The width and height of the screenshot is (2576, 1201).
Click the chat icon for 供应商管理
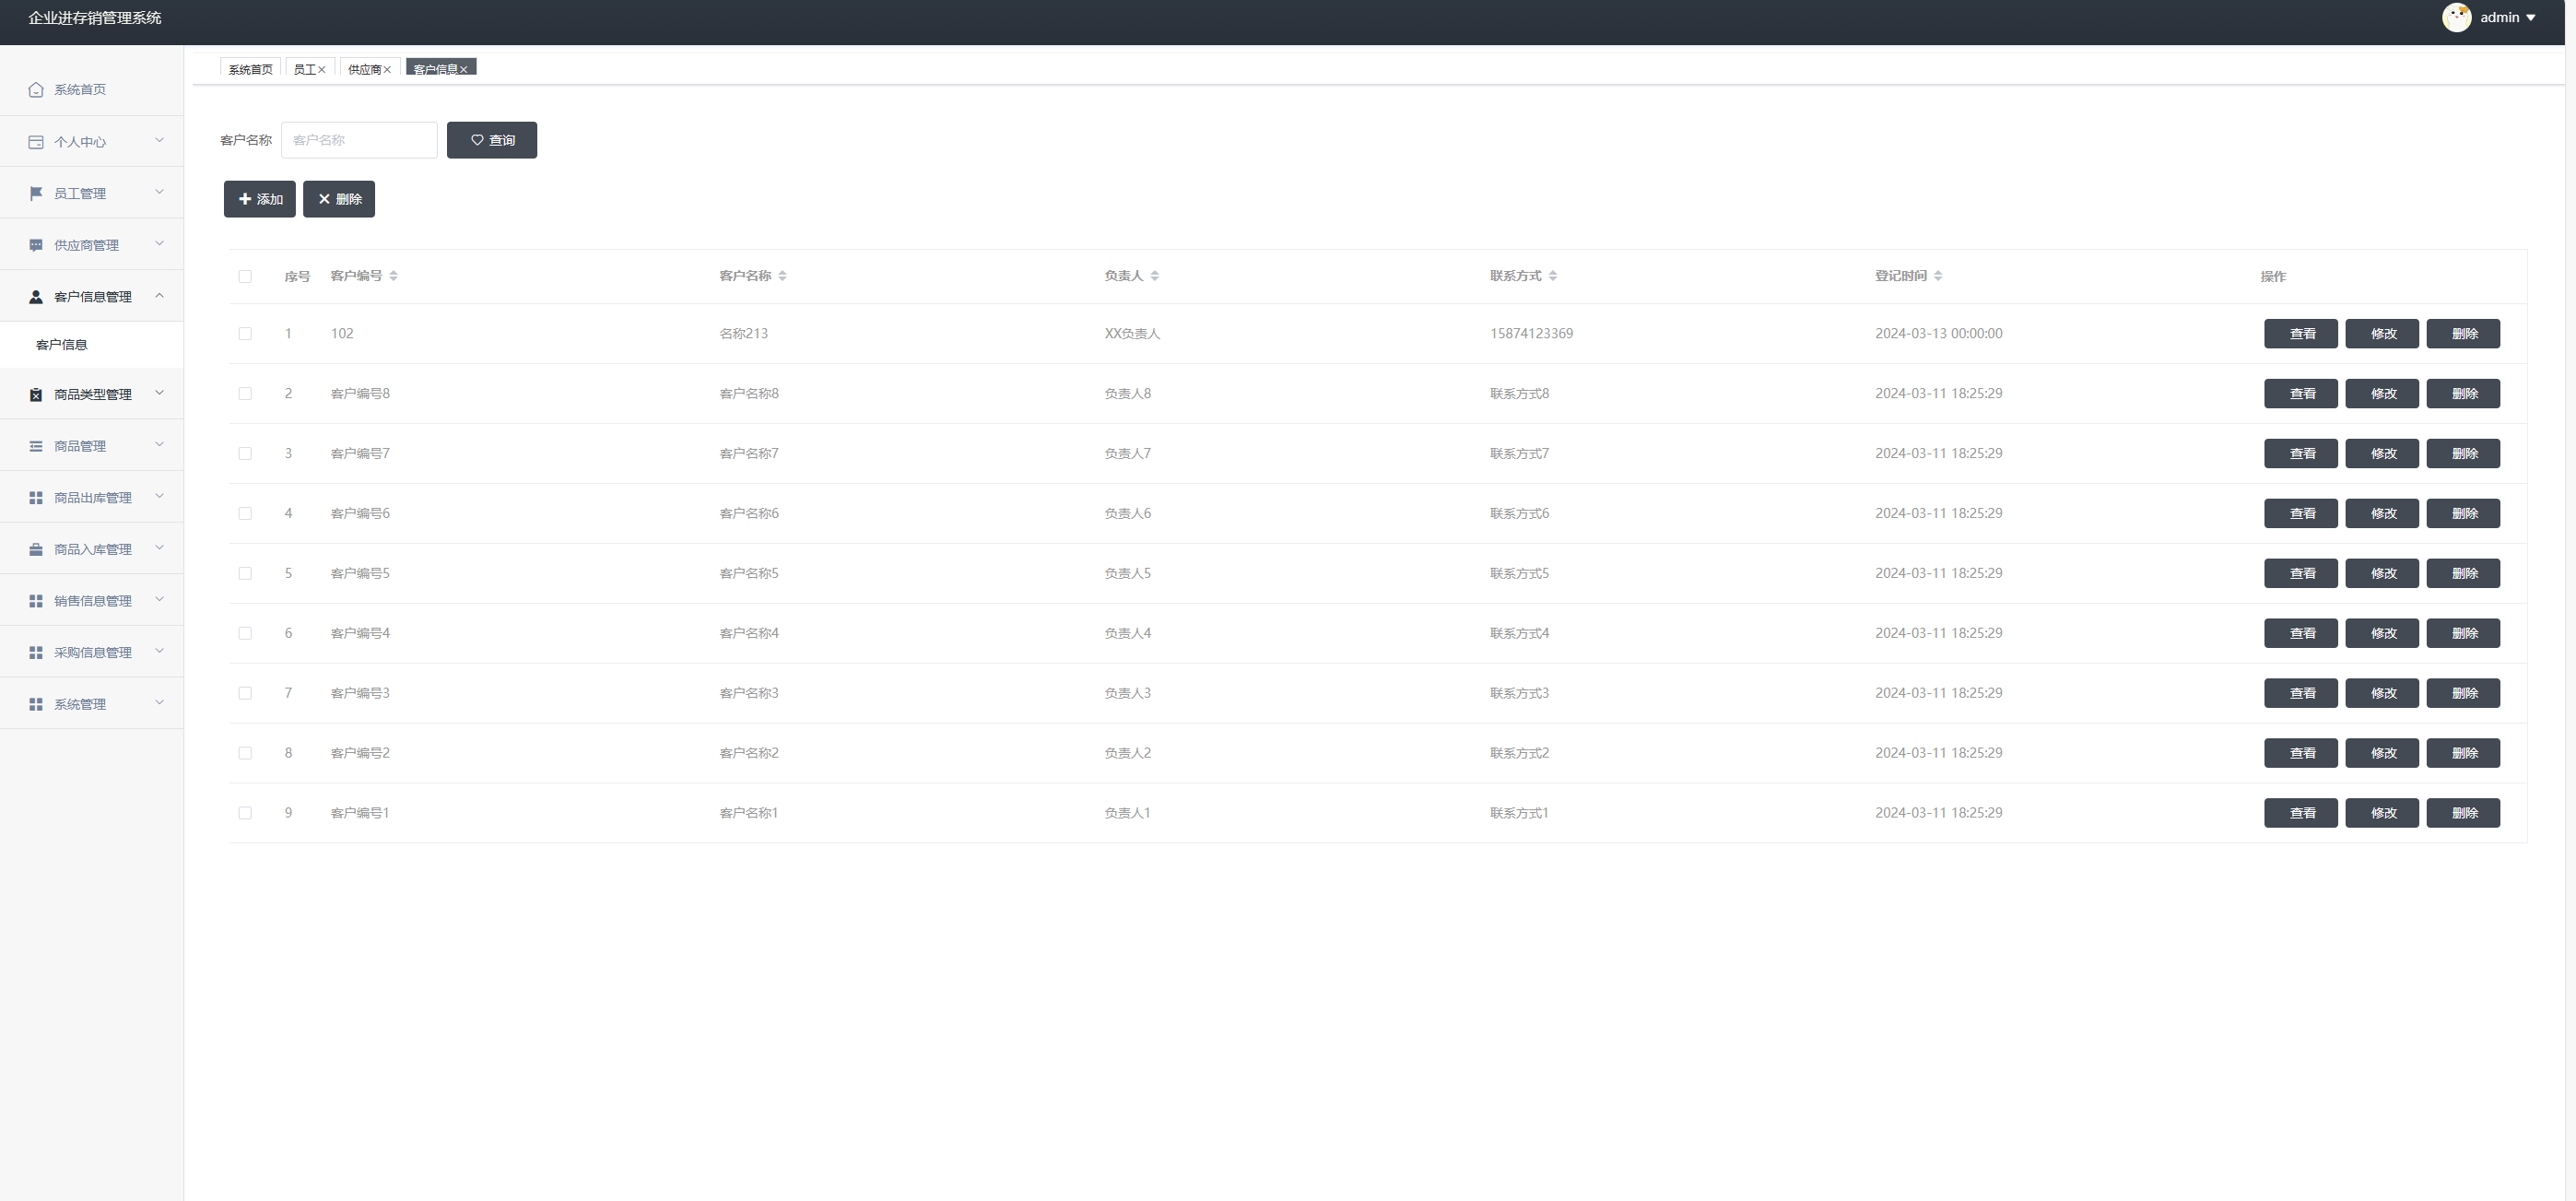(x=36, y=245)
